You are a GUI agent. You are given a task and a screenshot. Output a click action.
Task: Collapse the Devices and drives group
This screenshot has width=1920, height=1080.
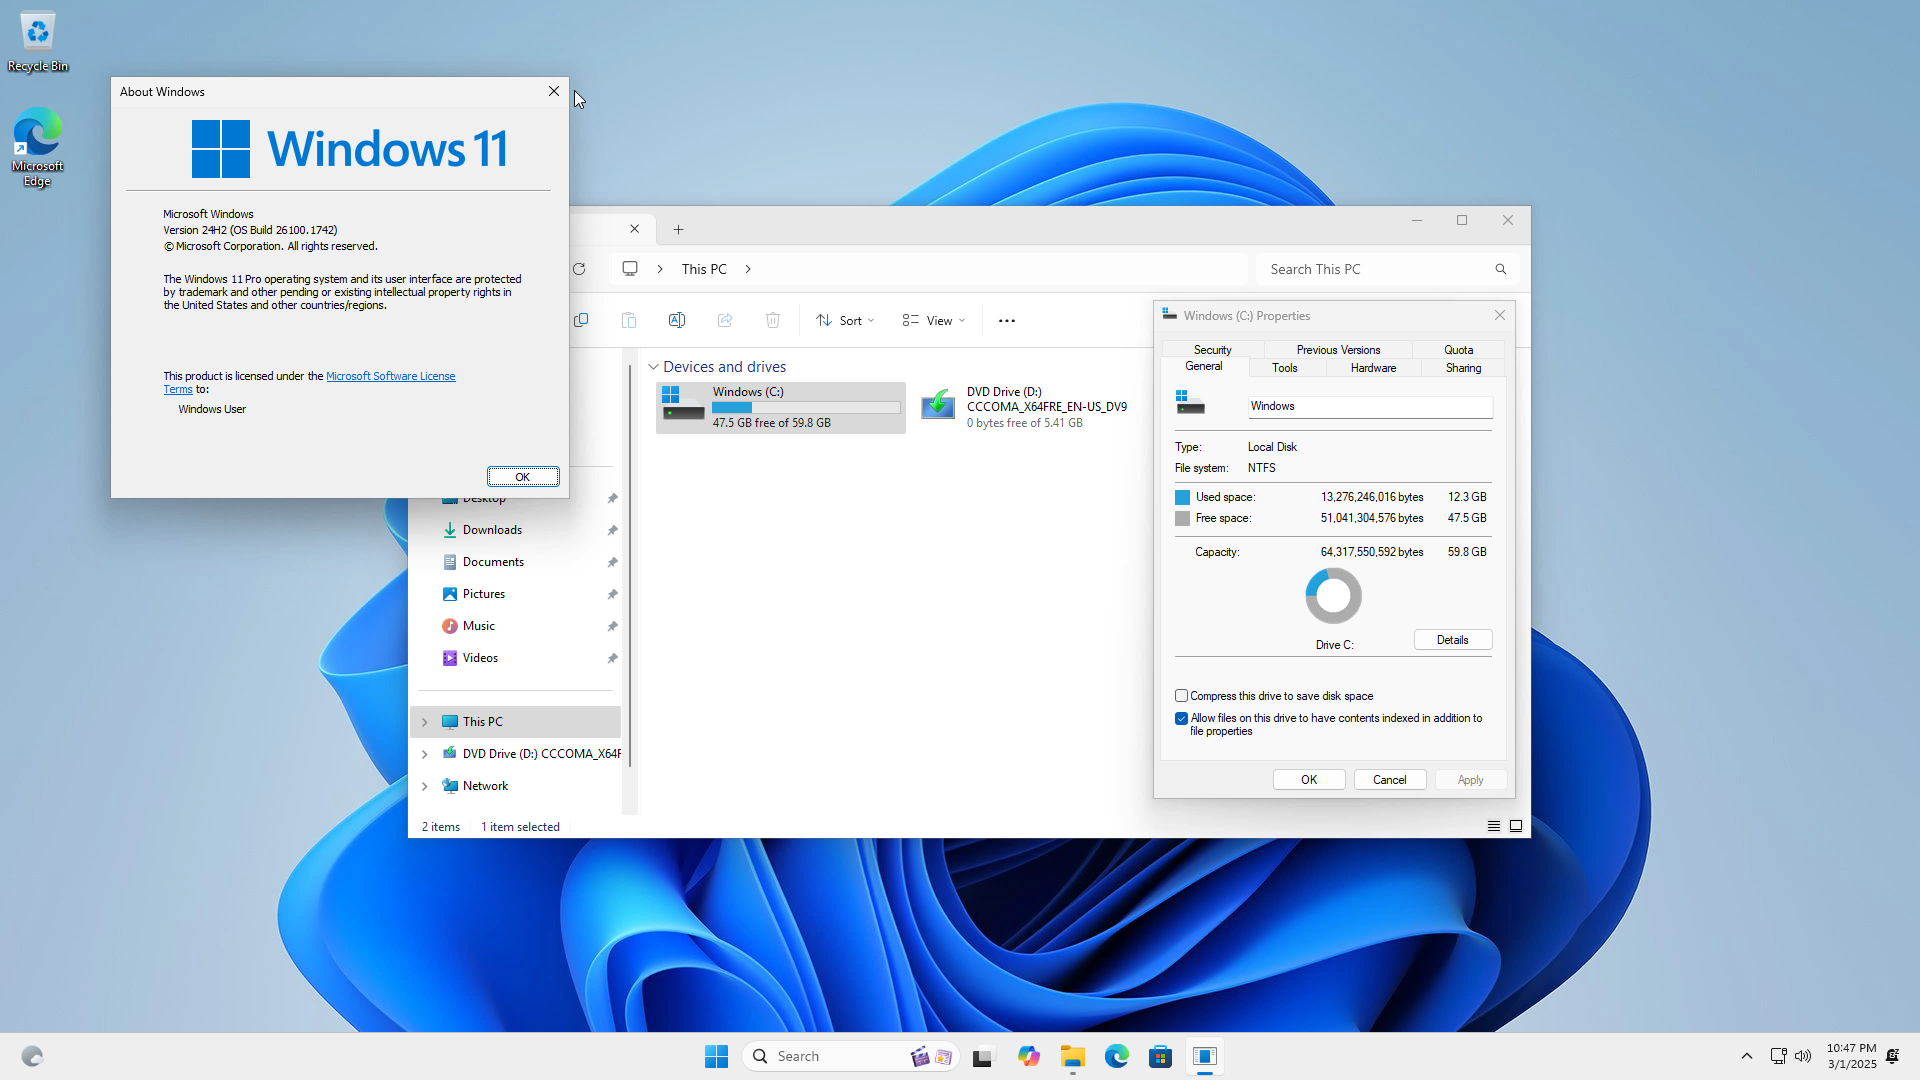653,367
